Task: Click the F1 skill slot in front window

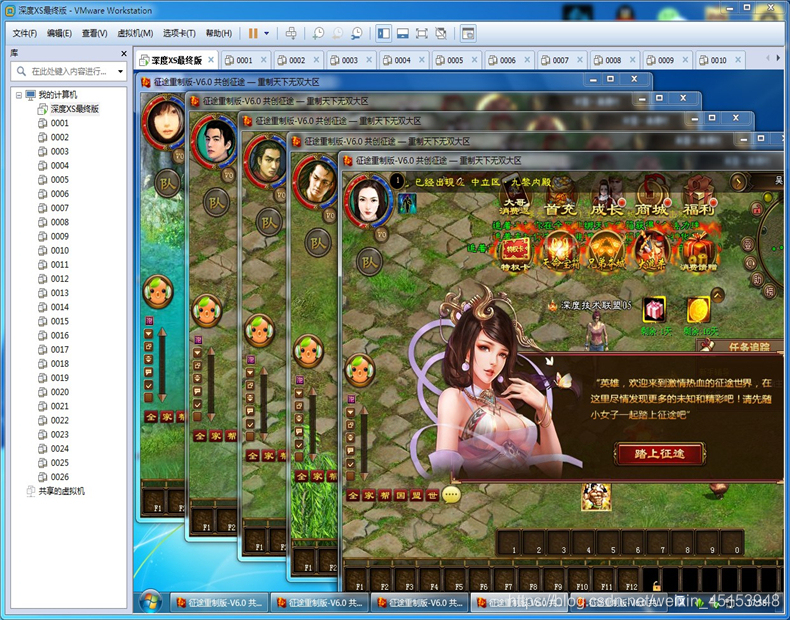Action: click(x=357, y=579)
